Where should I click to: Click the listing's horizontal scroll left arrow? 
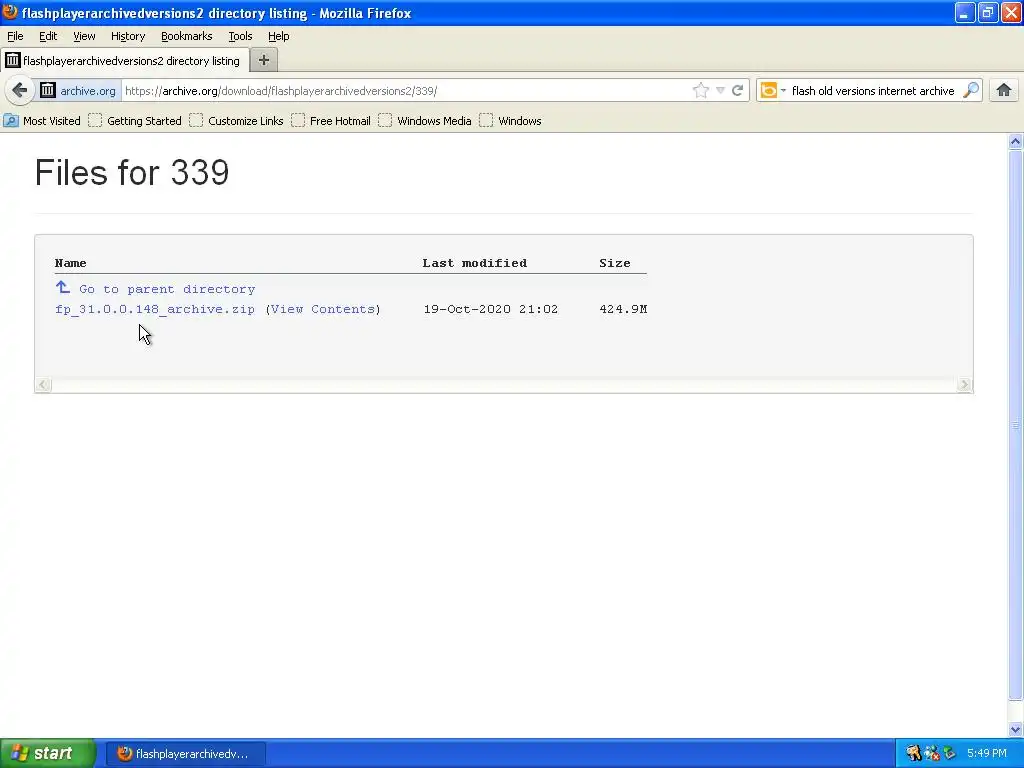pyautogui.click(x=43, y=385)
